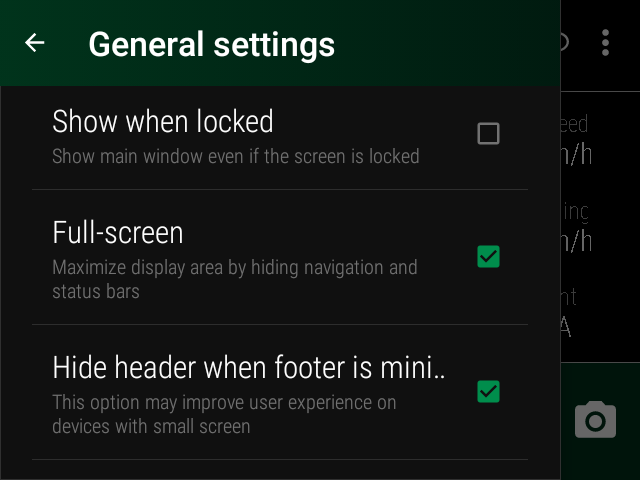Viewport: 640px width, 480px height.
Task: Click the 'devices with small screen' description line
Action: pyautogui.click(x=151, y=427)
